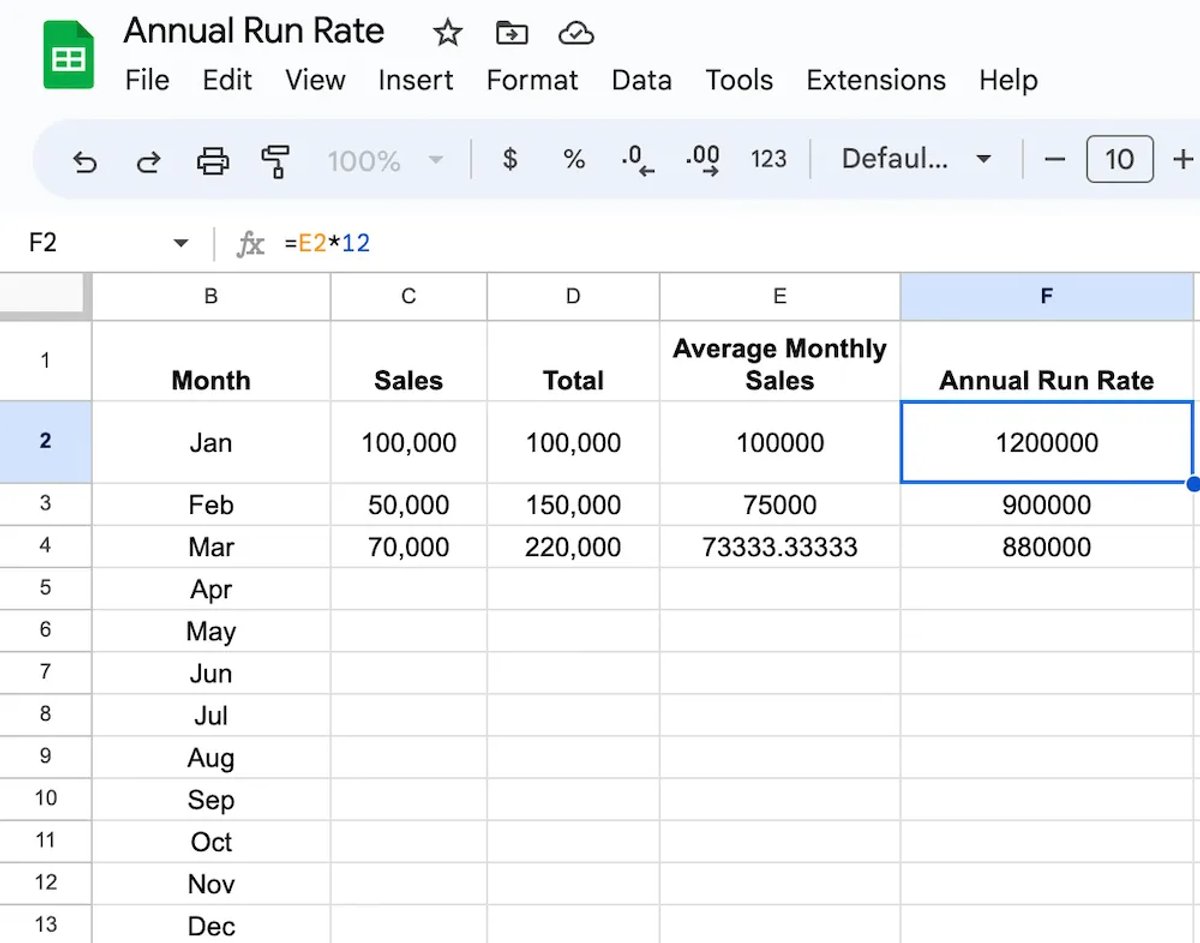This screenshot has width=1200, height=943.
Task: Click the Annual Run Rate document title
Action: 254,31
